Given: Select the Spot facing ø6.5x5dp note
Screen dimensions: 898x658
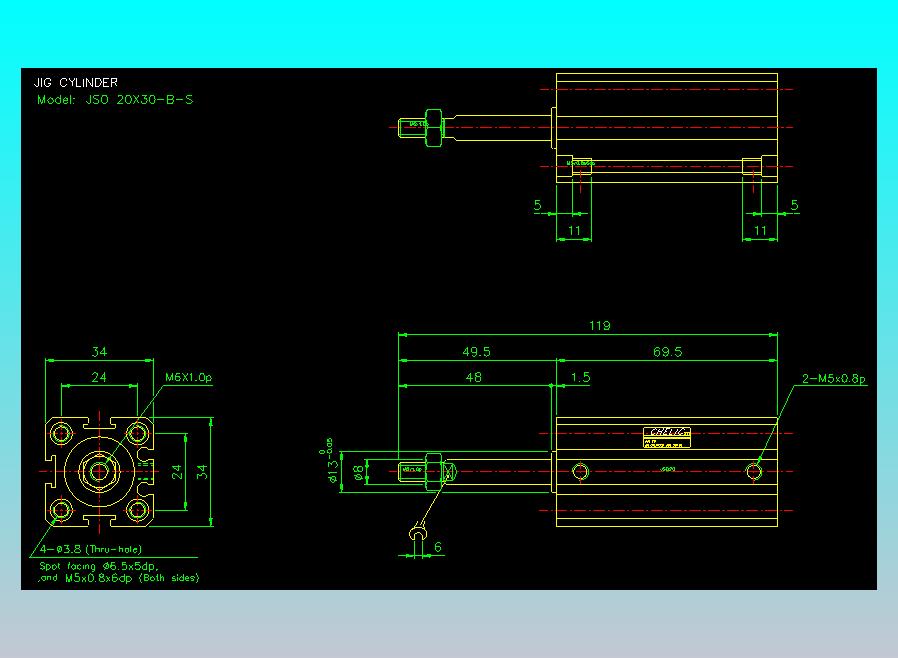Looking at the screenshot, I should coord(99,566).
